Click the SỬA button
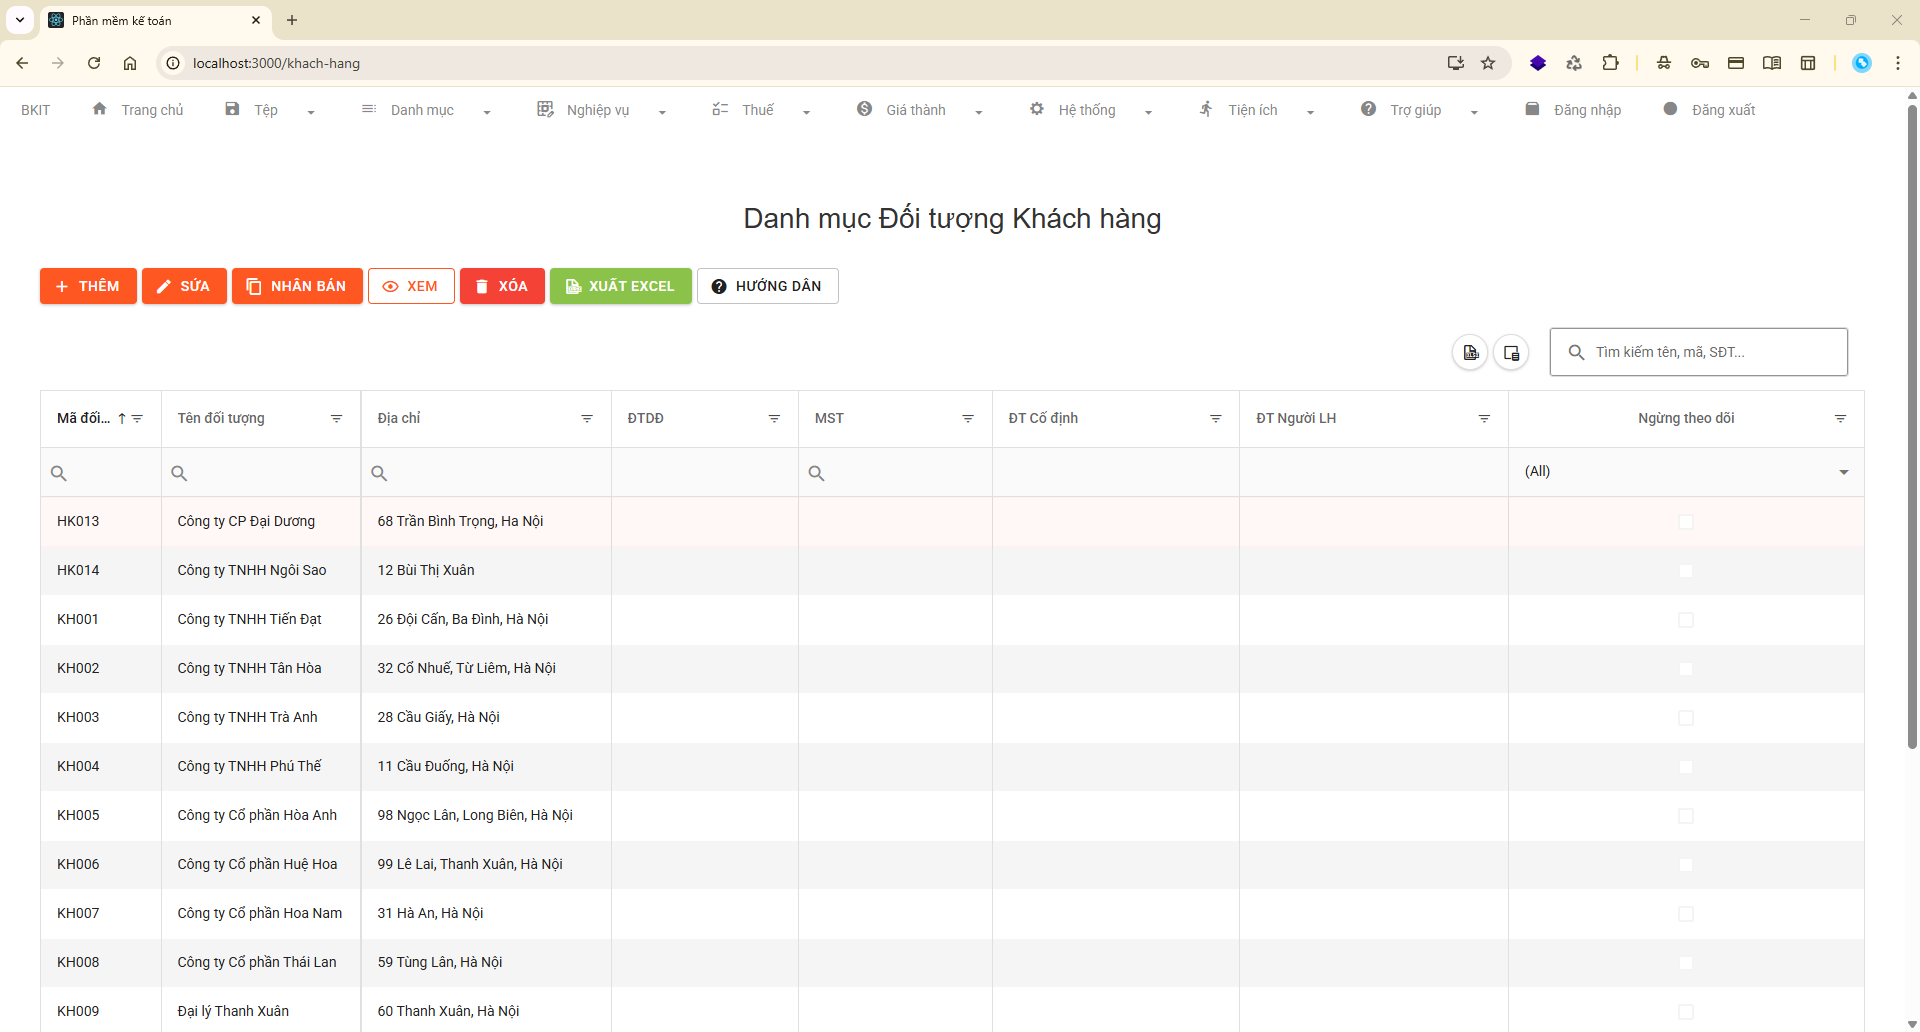Image resolution: width=1920 pixels, height=1032 pixels. (184, 286)
